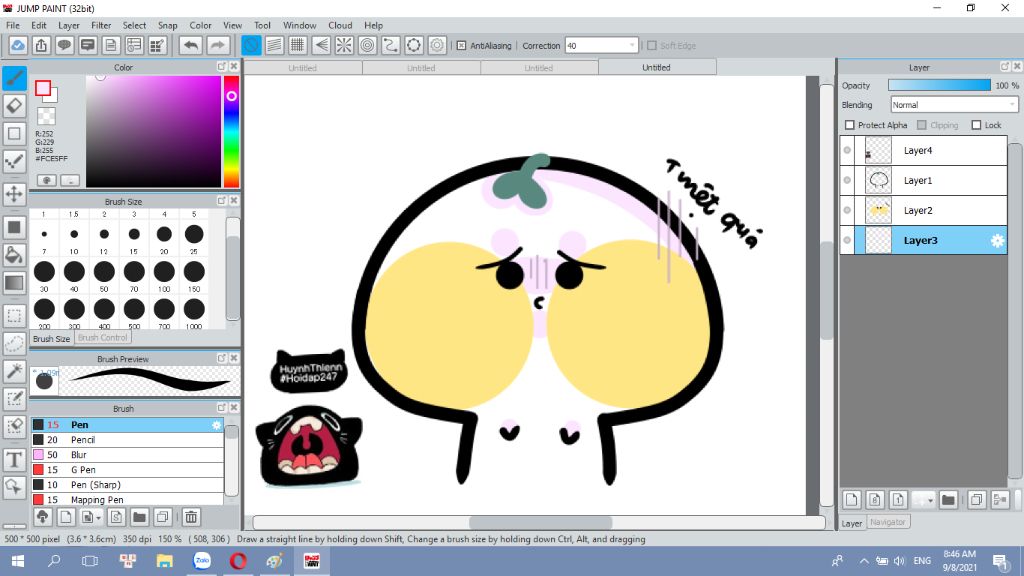Enable radial snap
Image resolution: width=1024 pixels, height=576 pixels.
(344, 45)
